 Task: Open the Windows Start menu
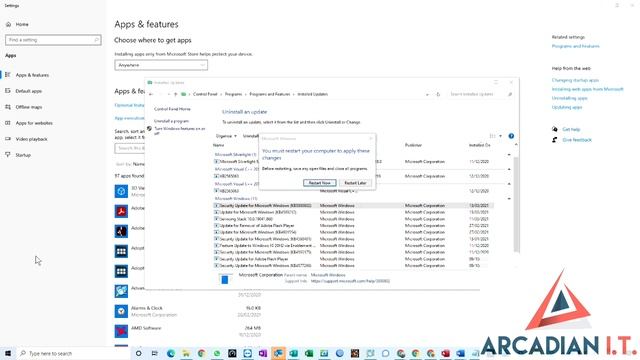[x=8, y=353]
